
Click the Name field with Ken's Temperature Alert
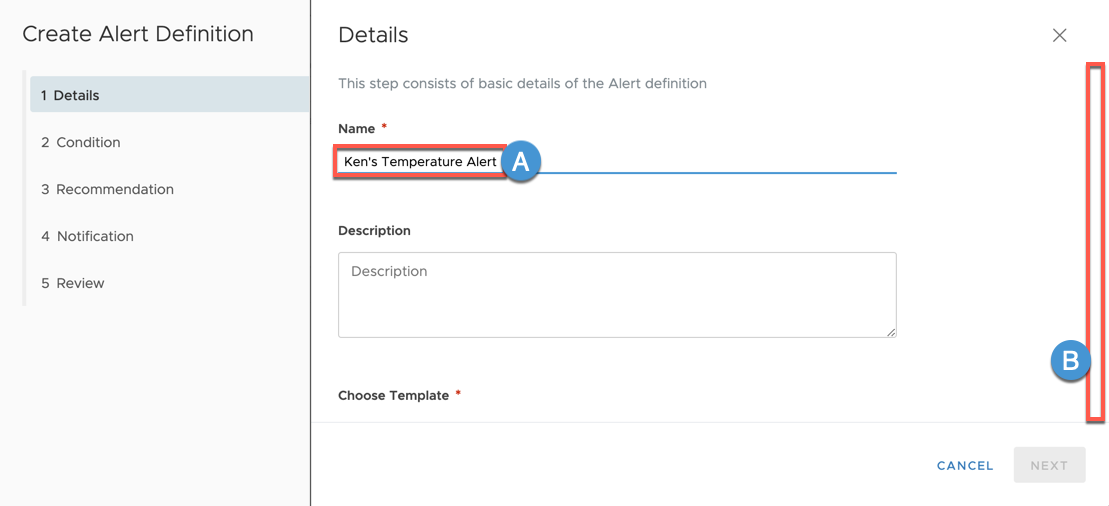pos(617,162)
